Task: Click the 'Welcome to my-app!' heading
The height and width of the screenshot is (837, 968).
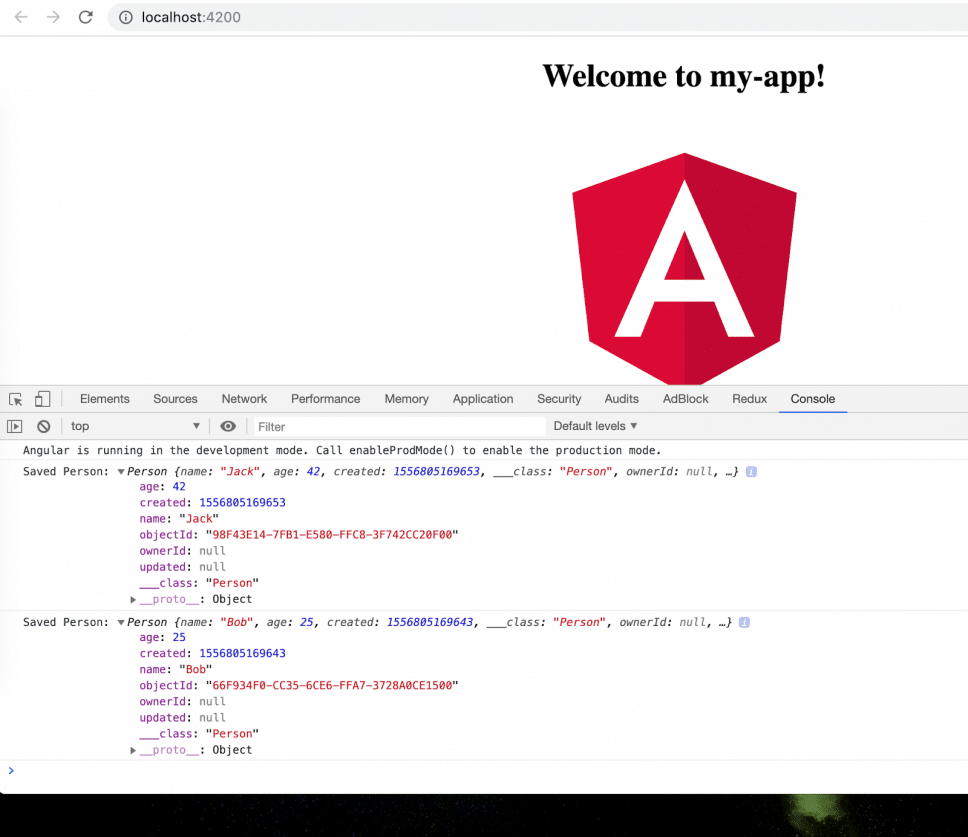Action: [684, 77]
